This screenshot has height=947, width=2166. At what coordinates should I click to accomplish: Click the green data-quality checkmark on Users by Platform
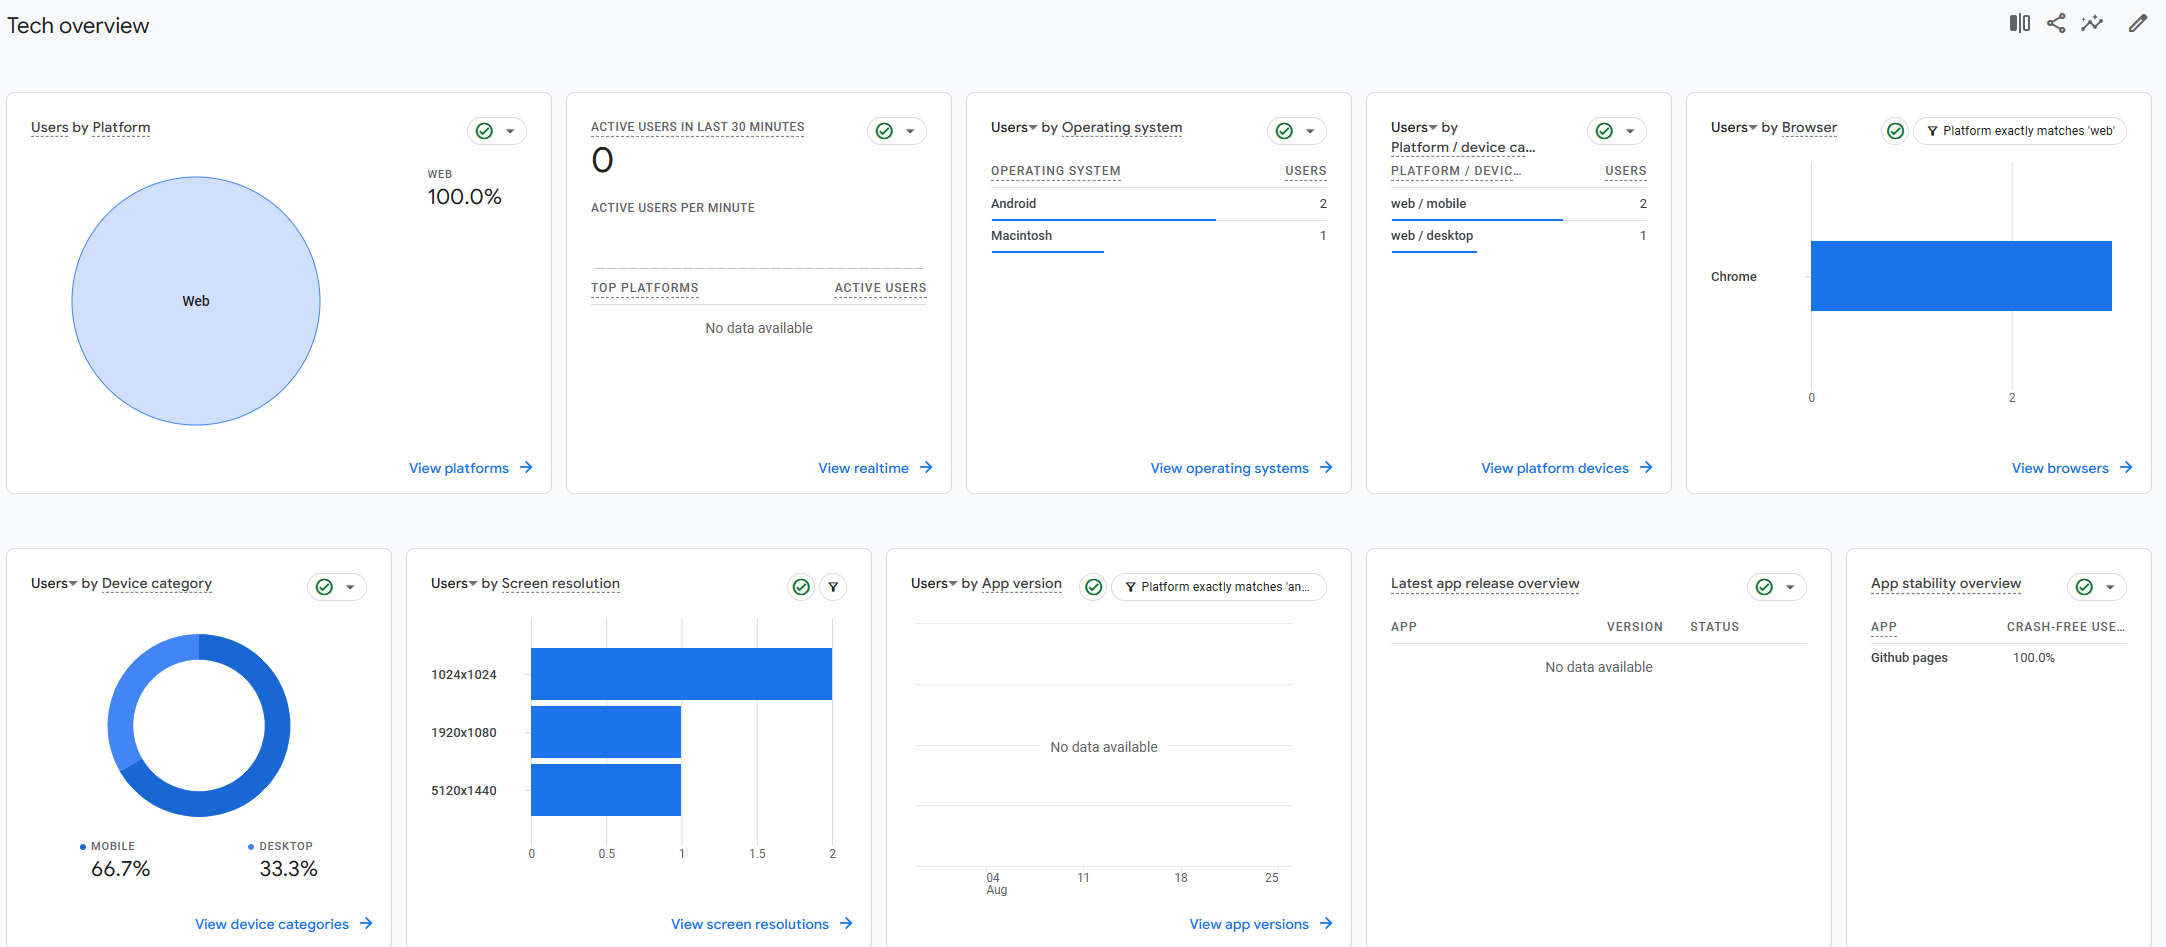coord(483,130)
